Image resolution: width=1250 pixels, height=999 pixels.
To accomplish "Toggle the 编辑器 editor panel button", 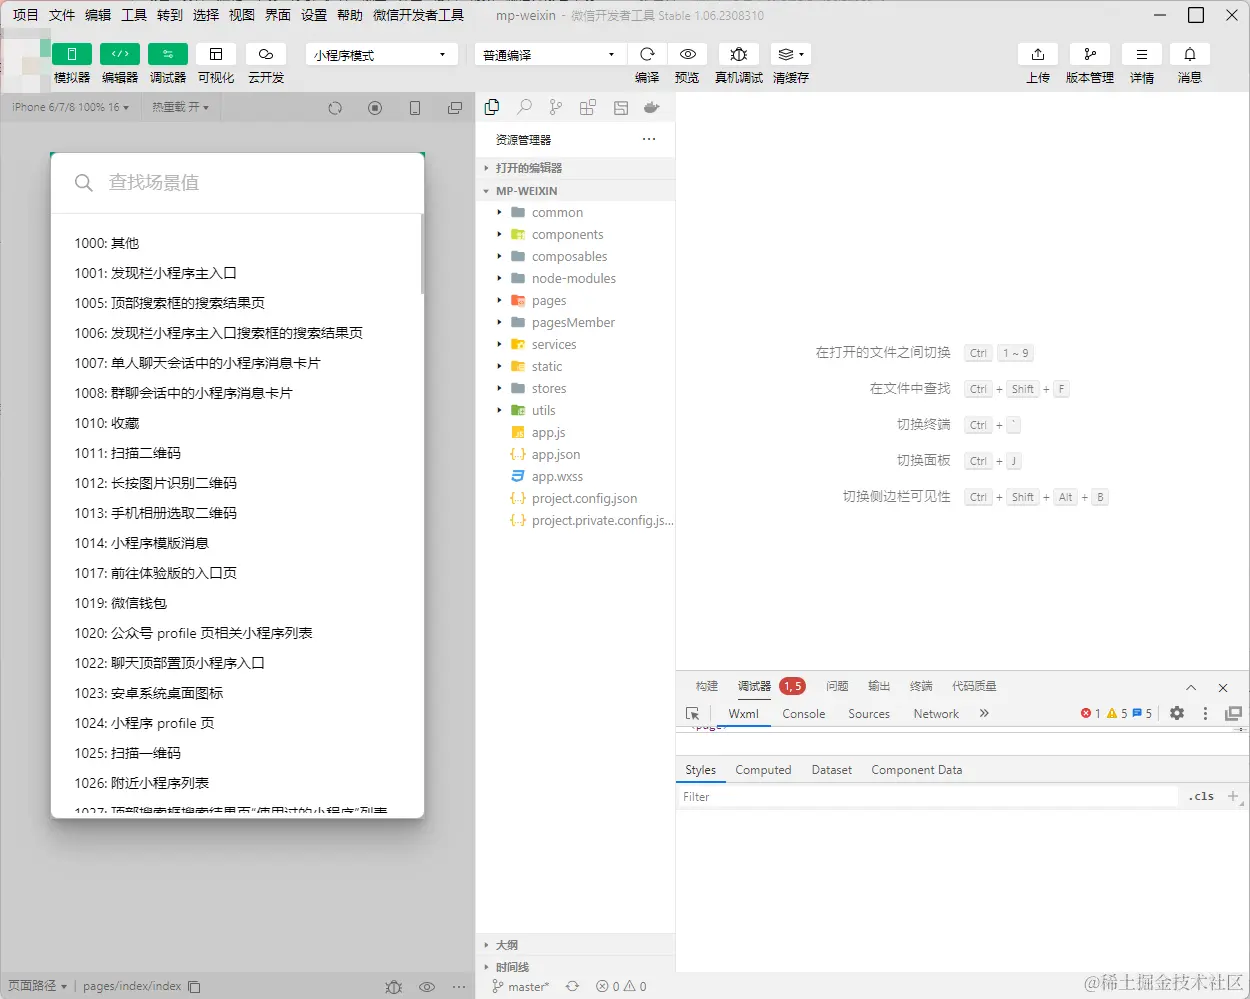I will coord(120,54).
